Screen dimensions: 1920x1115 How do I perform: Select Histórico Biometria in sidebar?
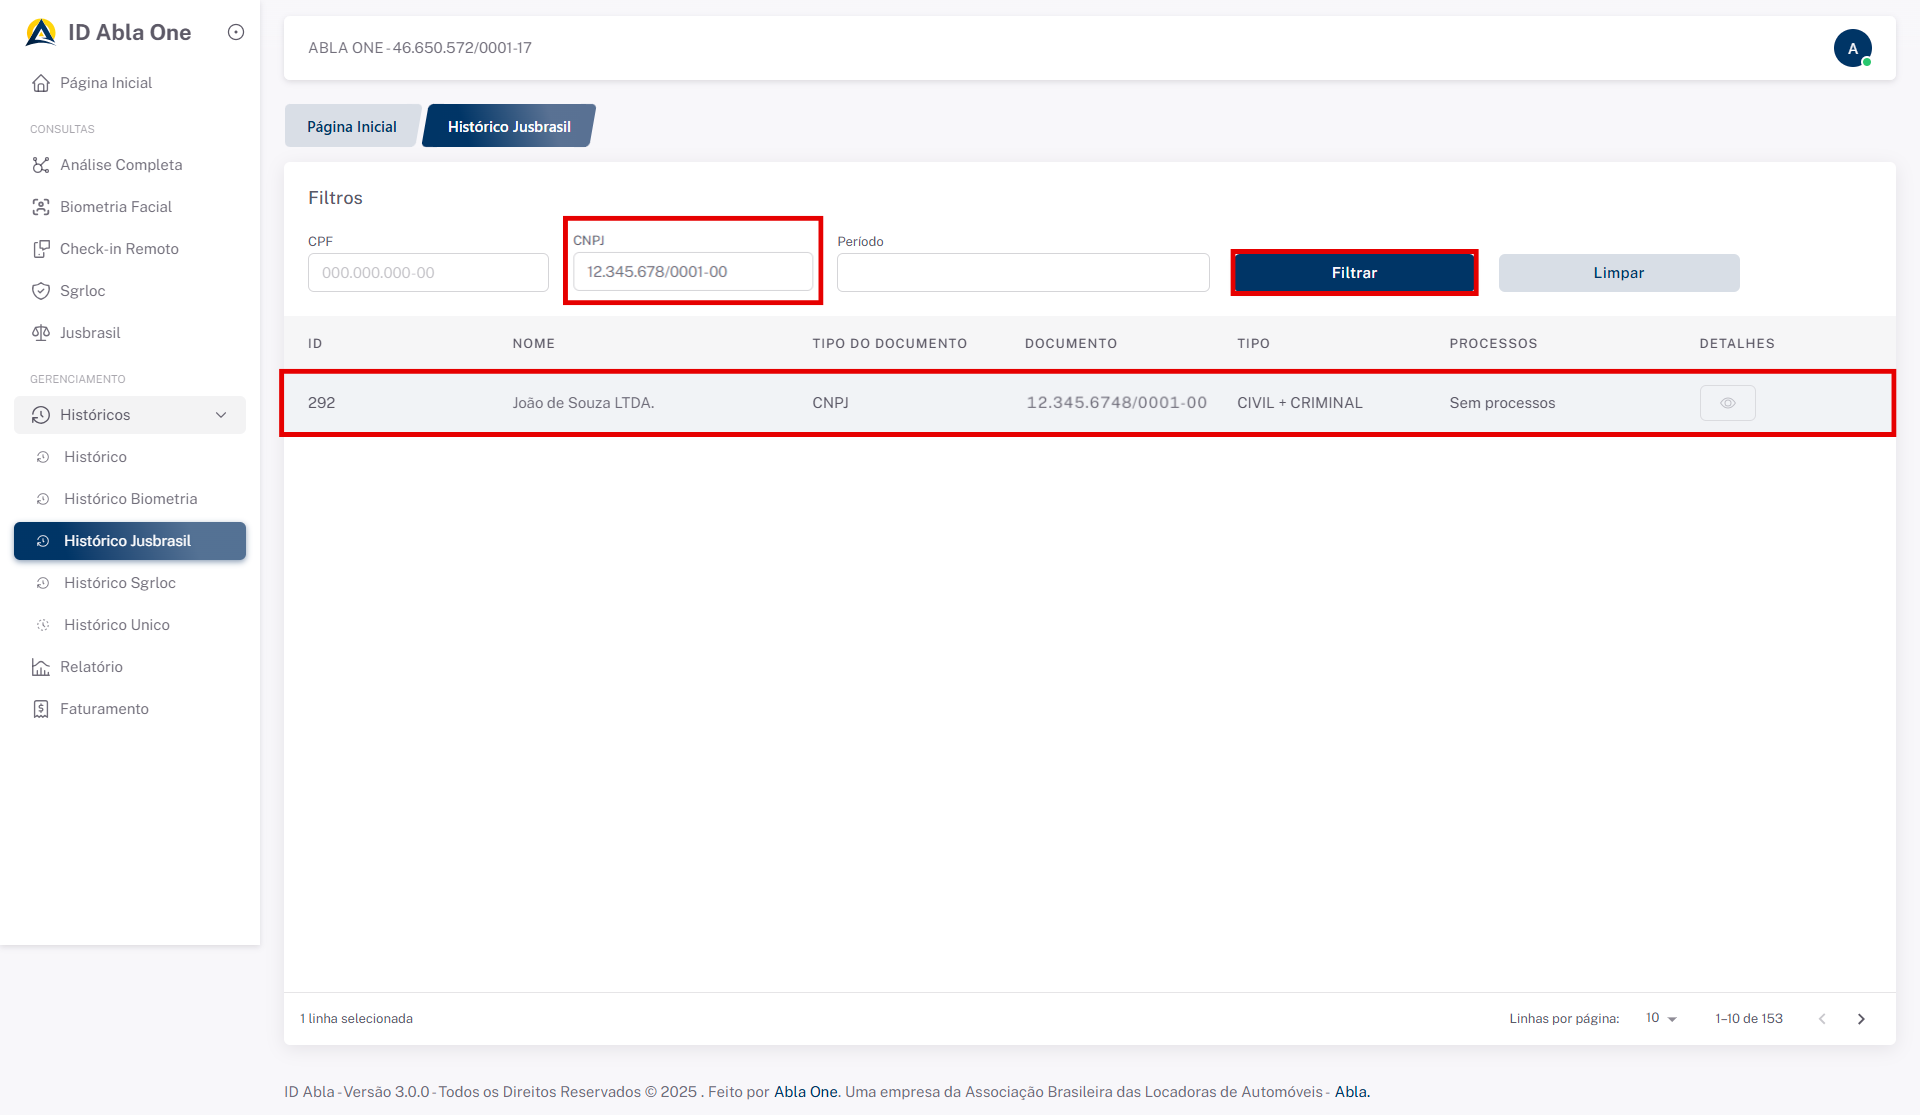pos(130,499)
